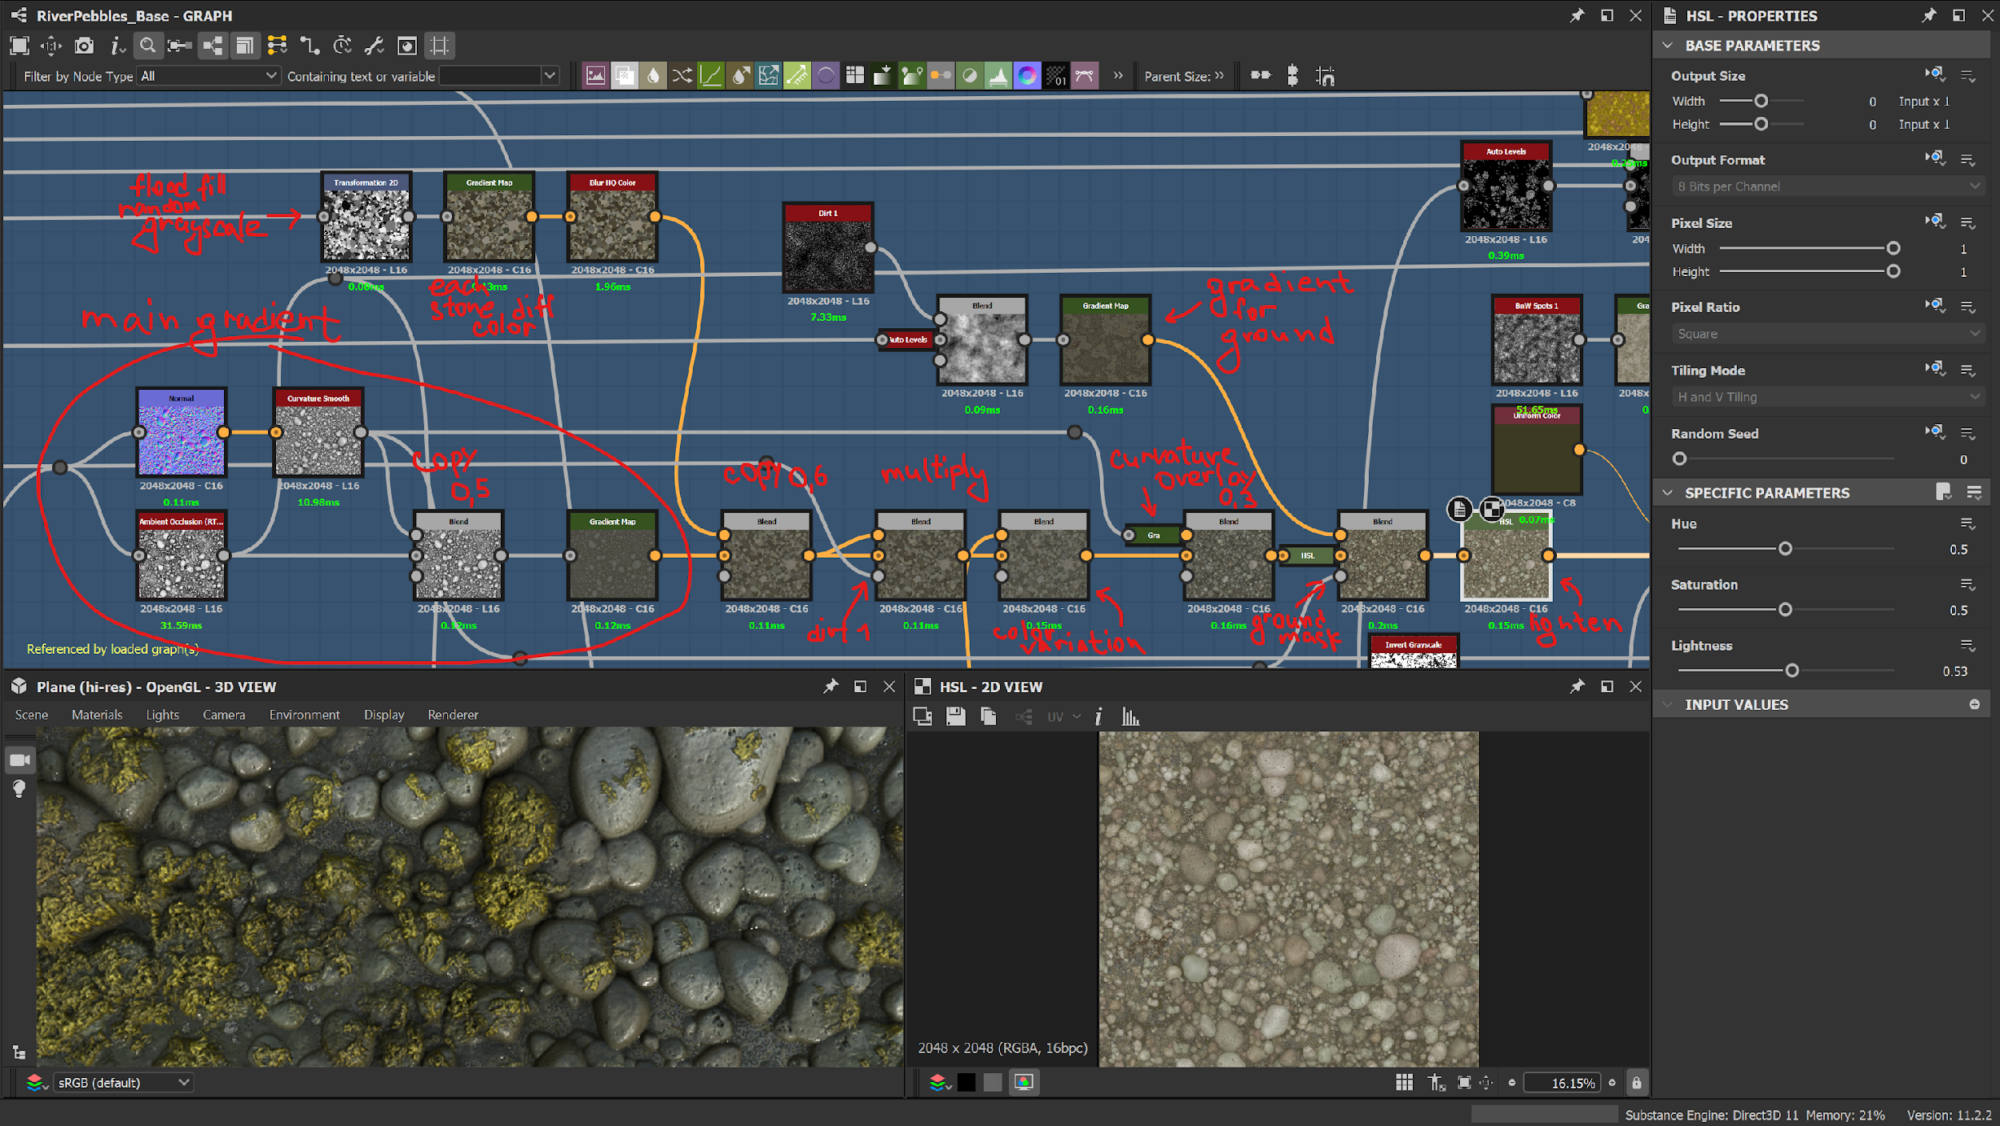Click the magnifier search icon in graph toolbar
Viewport: 2000px width, 1126px height.
pyautogui.click(x=147, y=46)
